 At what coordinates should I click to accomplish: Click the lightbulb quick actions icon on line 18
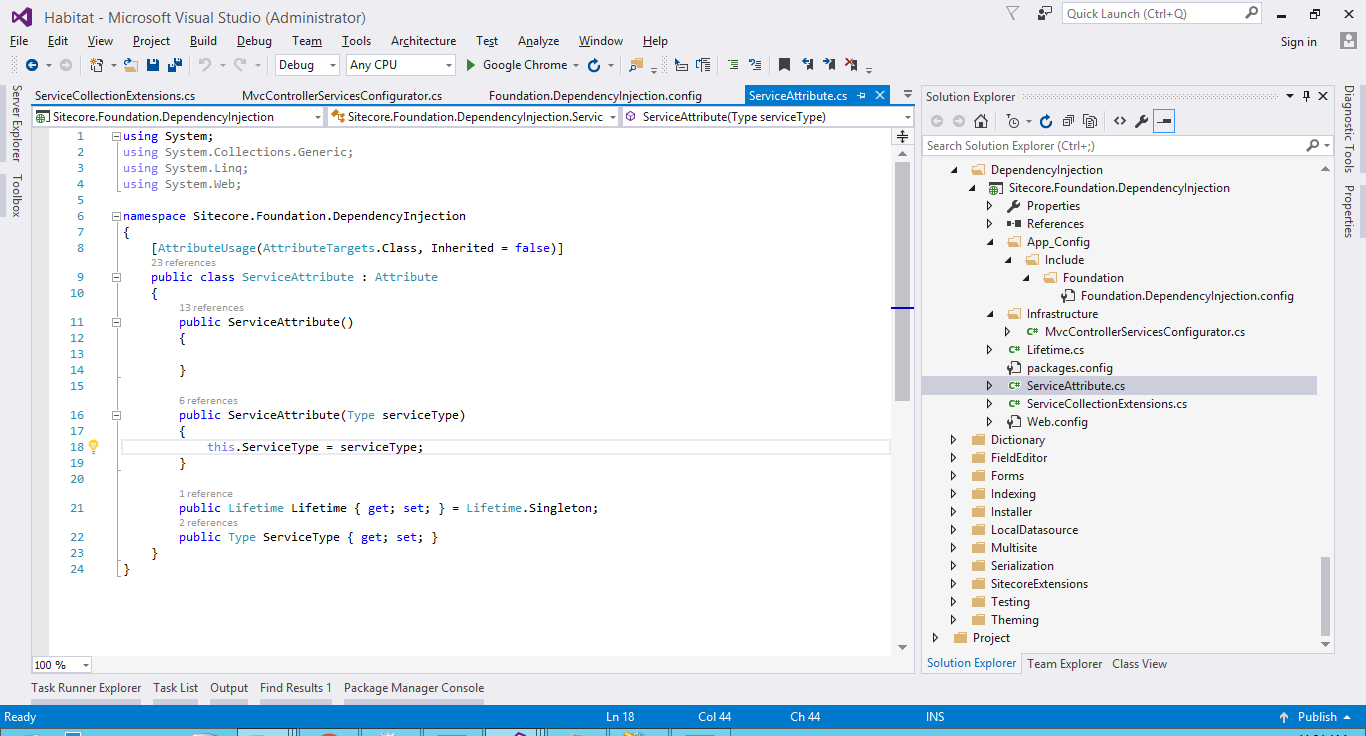click(94, 447)
